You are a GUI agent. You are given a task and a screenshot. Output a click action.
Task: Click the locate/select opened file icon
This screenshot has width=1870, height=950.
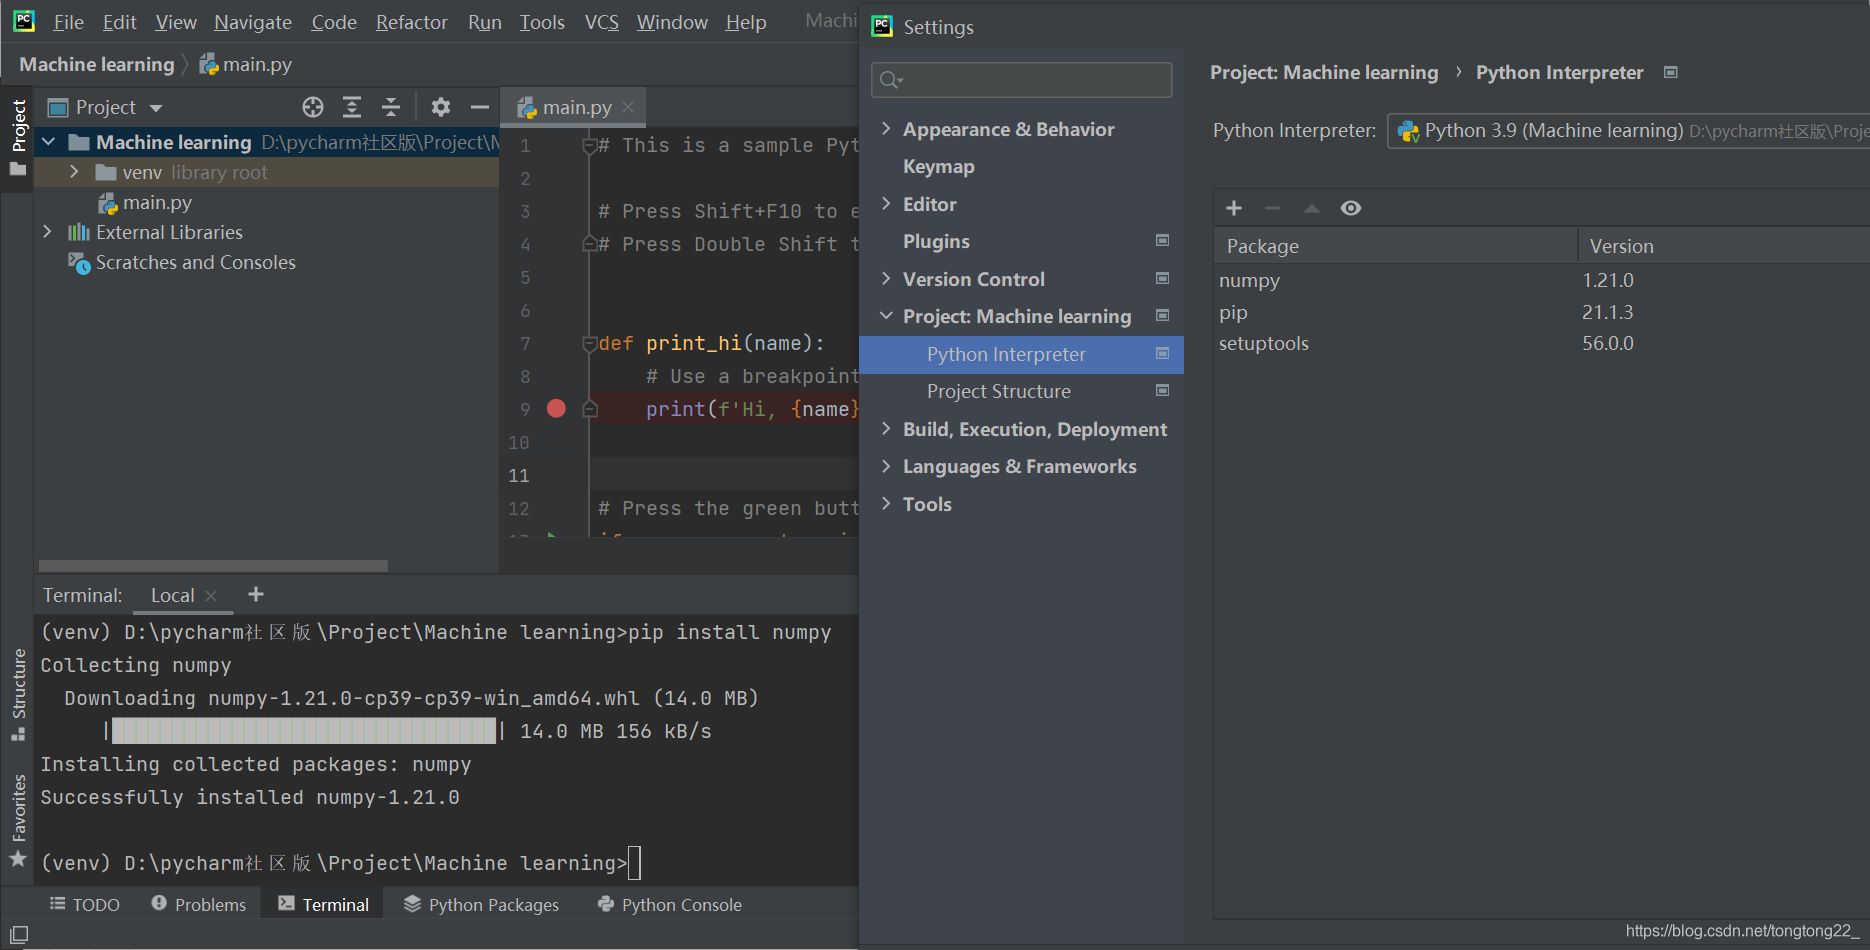pos(313,107)
